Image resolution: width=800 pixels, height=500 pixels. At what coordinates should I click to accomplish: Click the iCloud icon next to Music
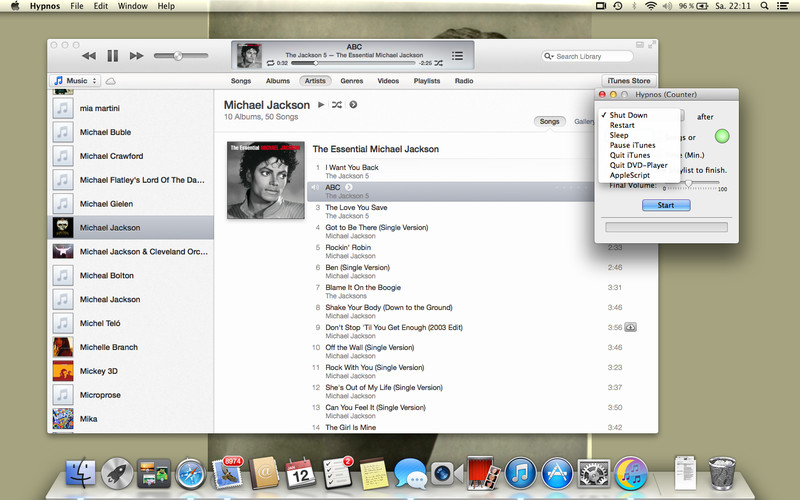tap(110, 81)
